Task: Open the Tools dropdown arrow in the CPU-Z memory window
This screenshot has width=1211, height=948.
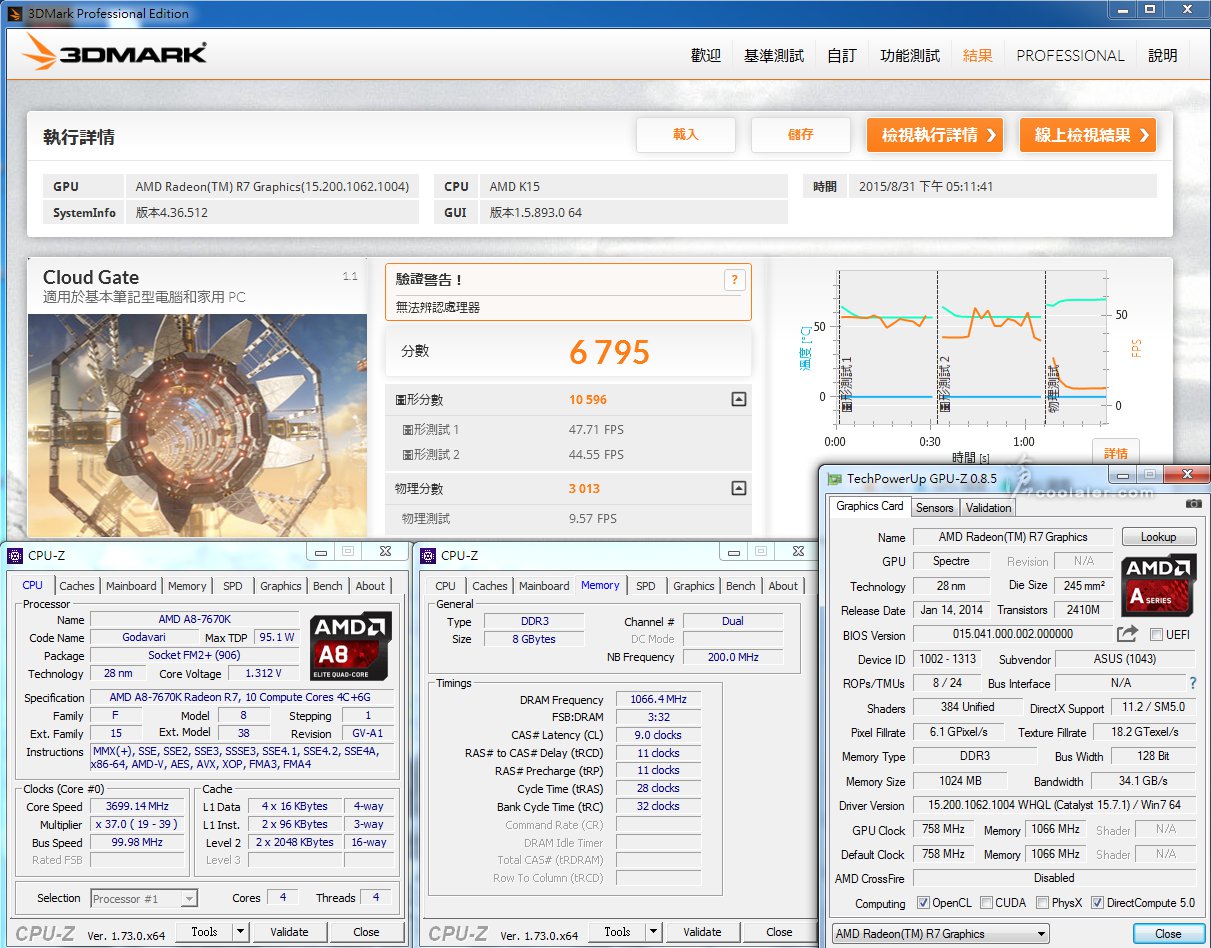Action: point(652,932)
